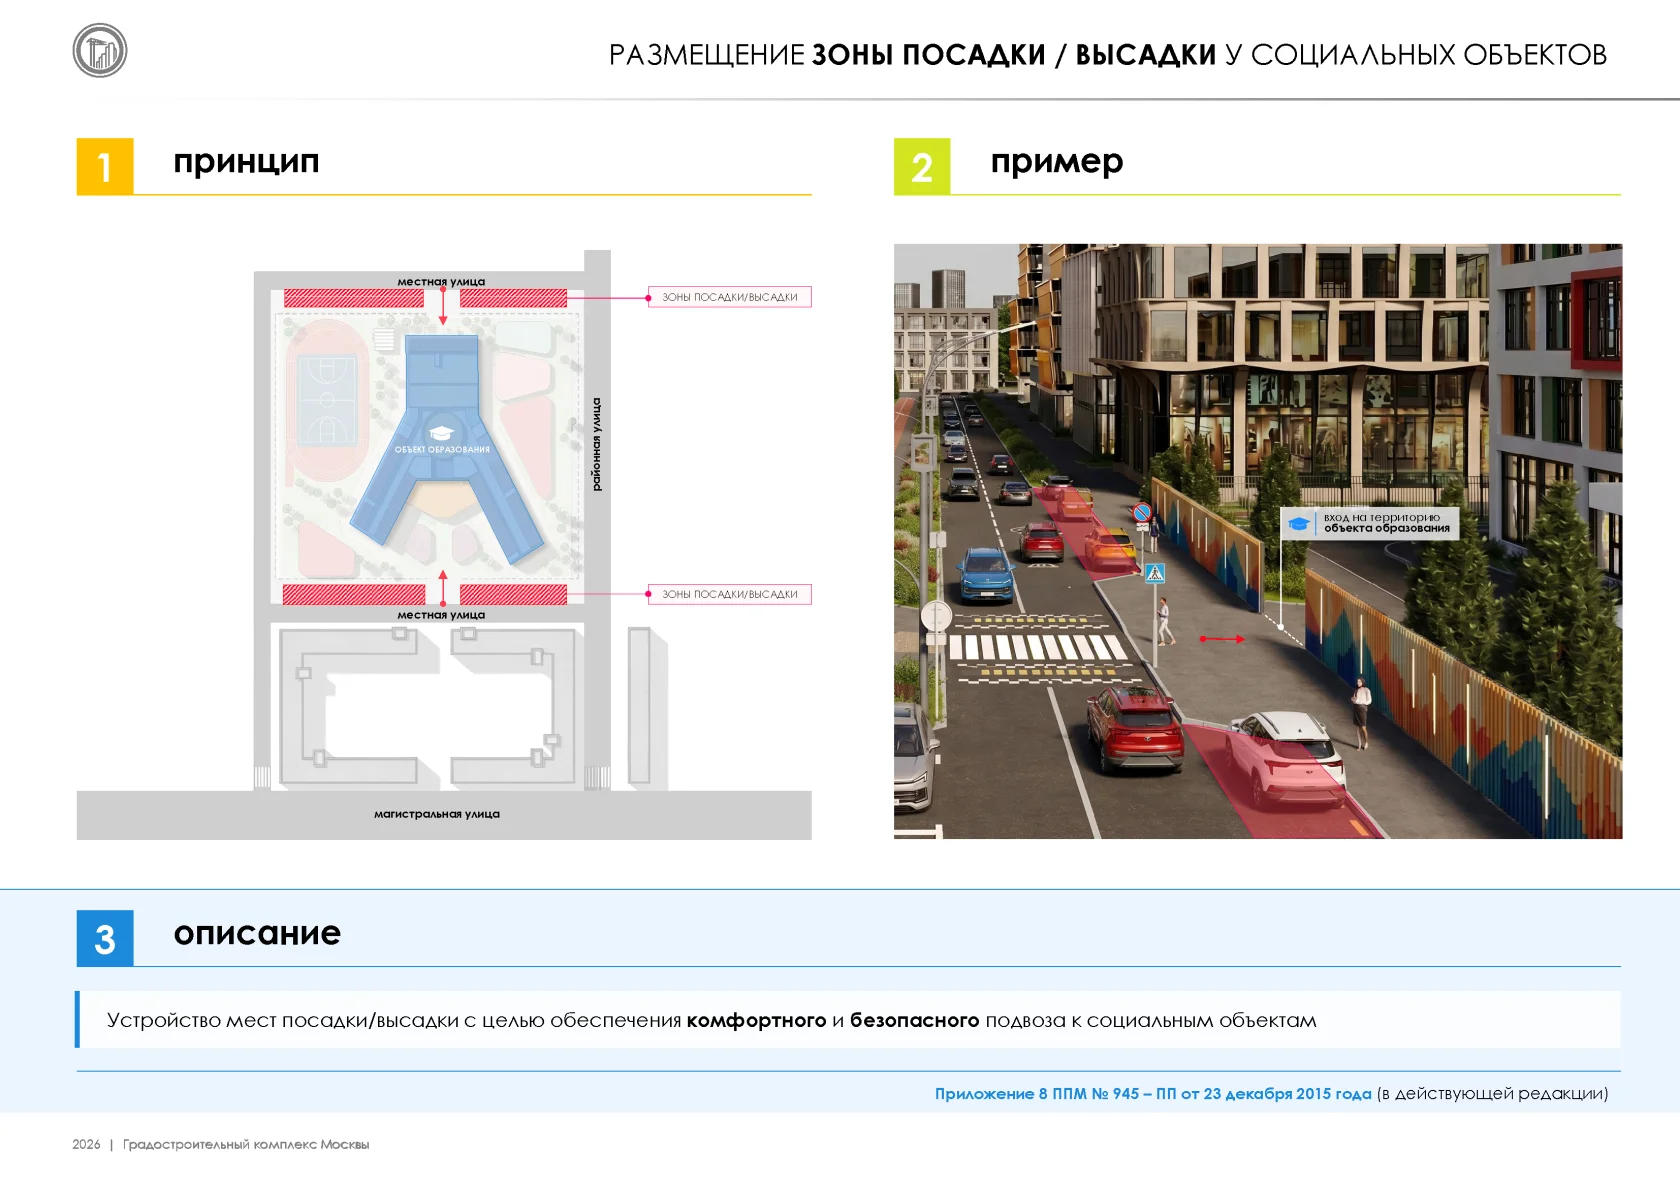The width and height of the screenshot is (1680, 1188).
Task: Select the 'пример' section heading
Action: (x=1057, y=162)
